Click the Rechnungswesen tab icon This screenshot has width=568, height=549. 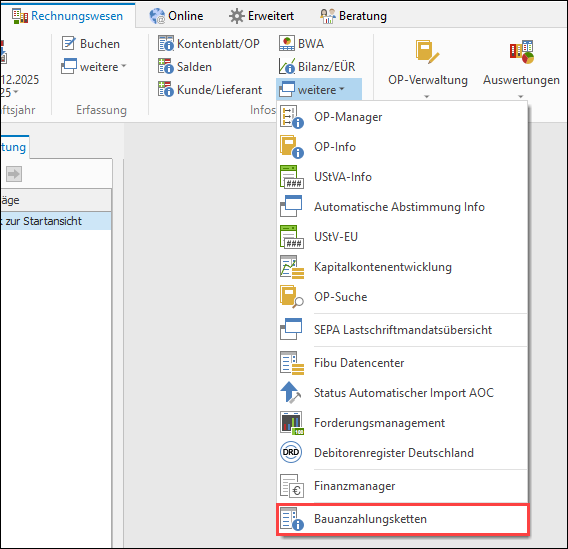(20, 16)
